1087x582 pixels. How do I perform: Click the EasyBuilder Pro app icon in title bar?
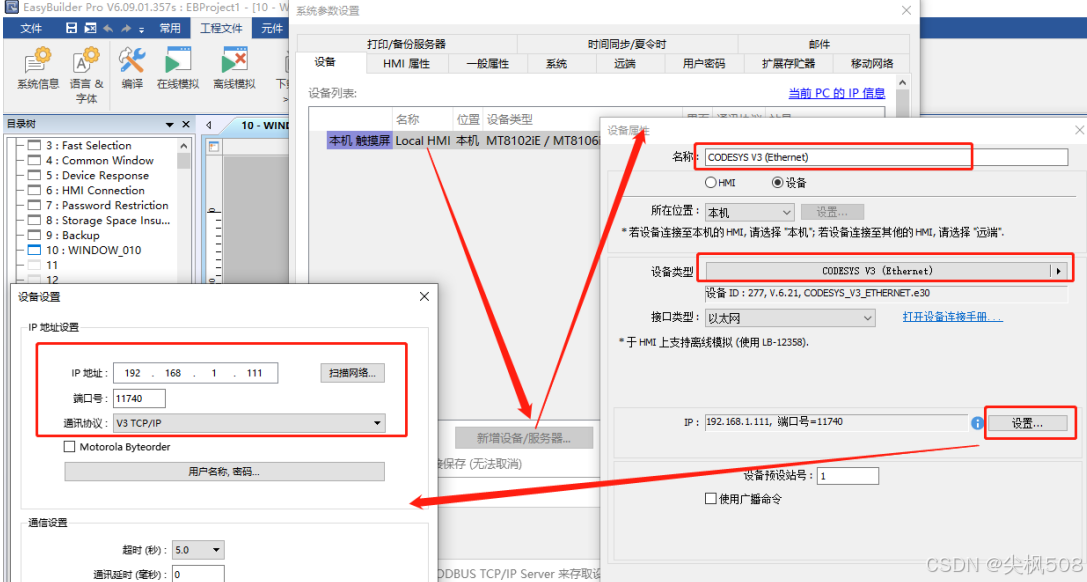click(11, 7)
